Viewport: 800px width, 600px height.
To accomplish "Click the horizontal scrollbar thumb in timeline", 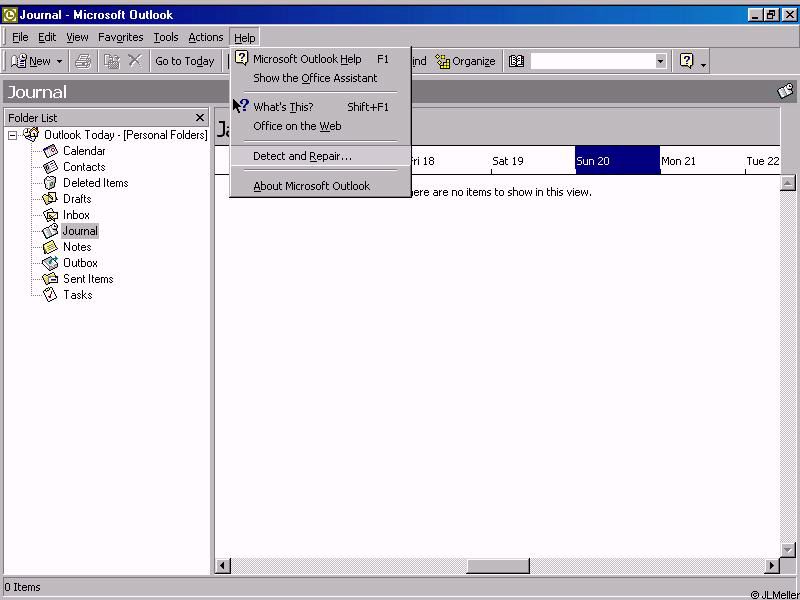I will coord(497,566).
